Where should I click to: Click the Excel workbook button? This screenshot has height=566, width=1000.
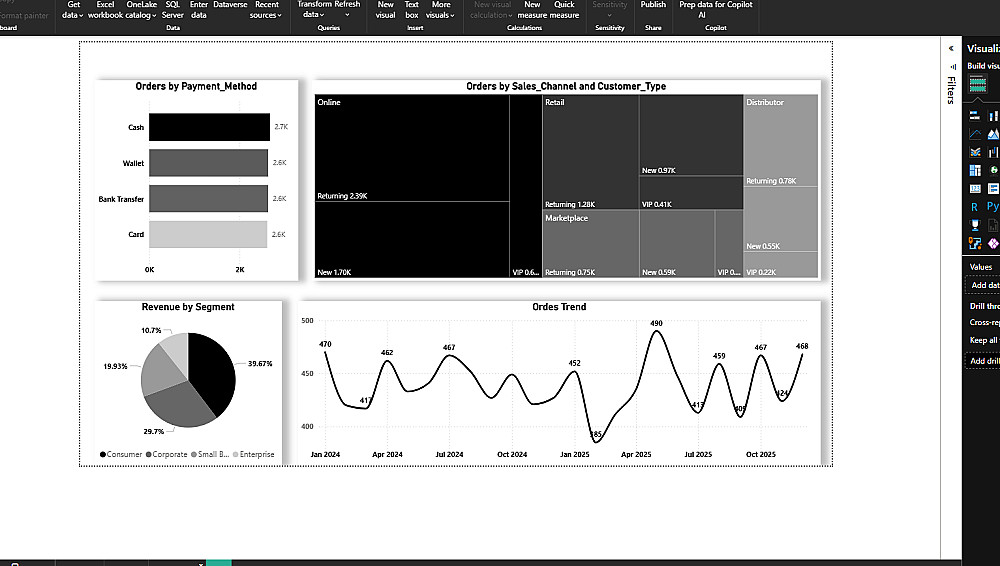point(105,10)
